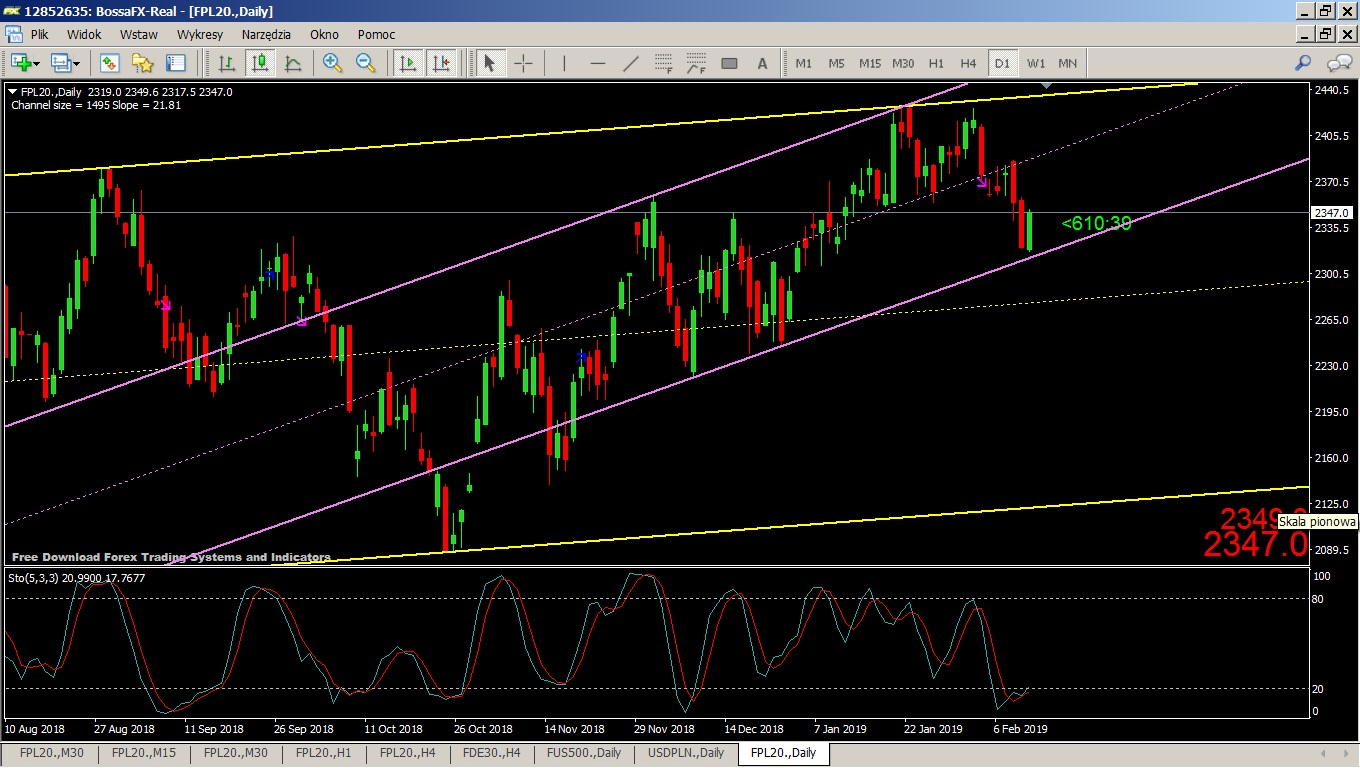The image size is (1360, 768).
Task: Insert a horizontal line on the chart
Action: [x=598, y=63]
